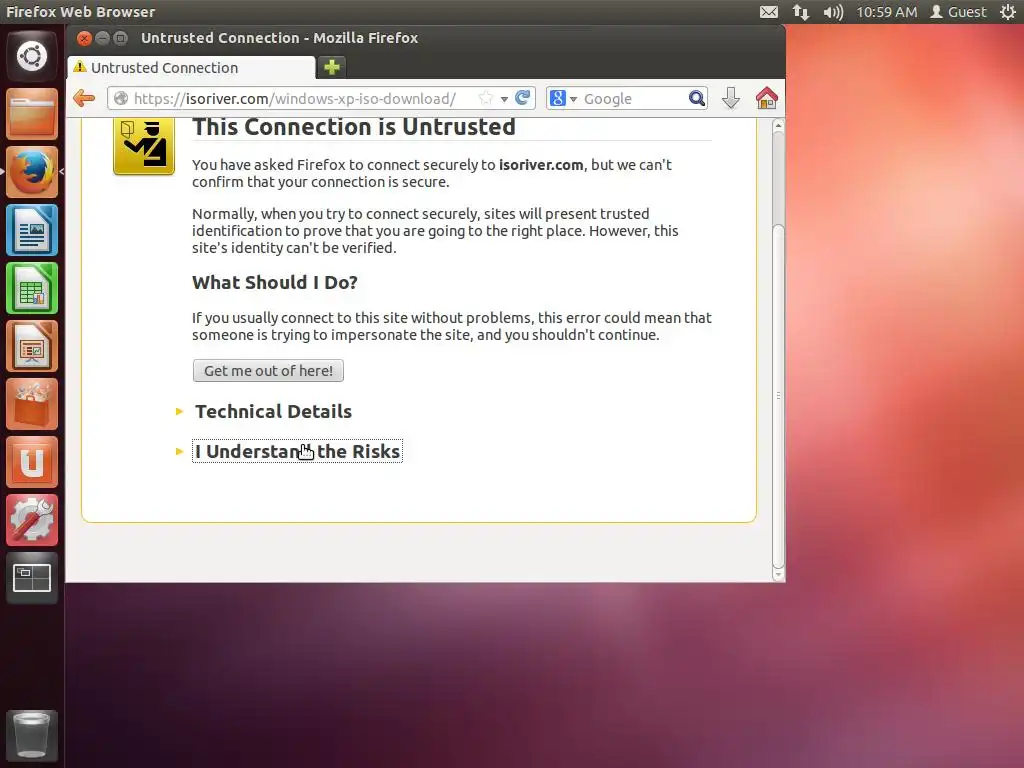Open the Downloads arrow button
This screenshot has height=768, width=1024.
[731, 99]
